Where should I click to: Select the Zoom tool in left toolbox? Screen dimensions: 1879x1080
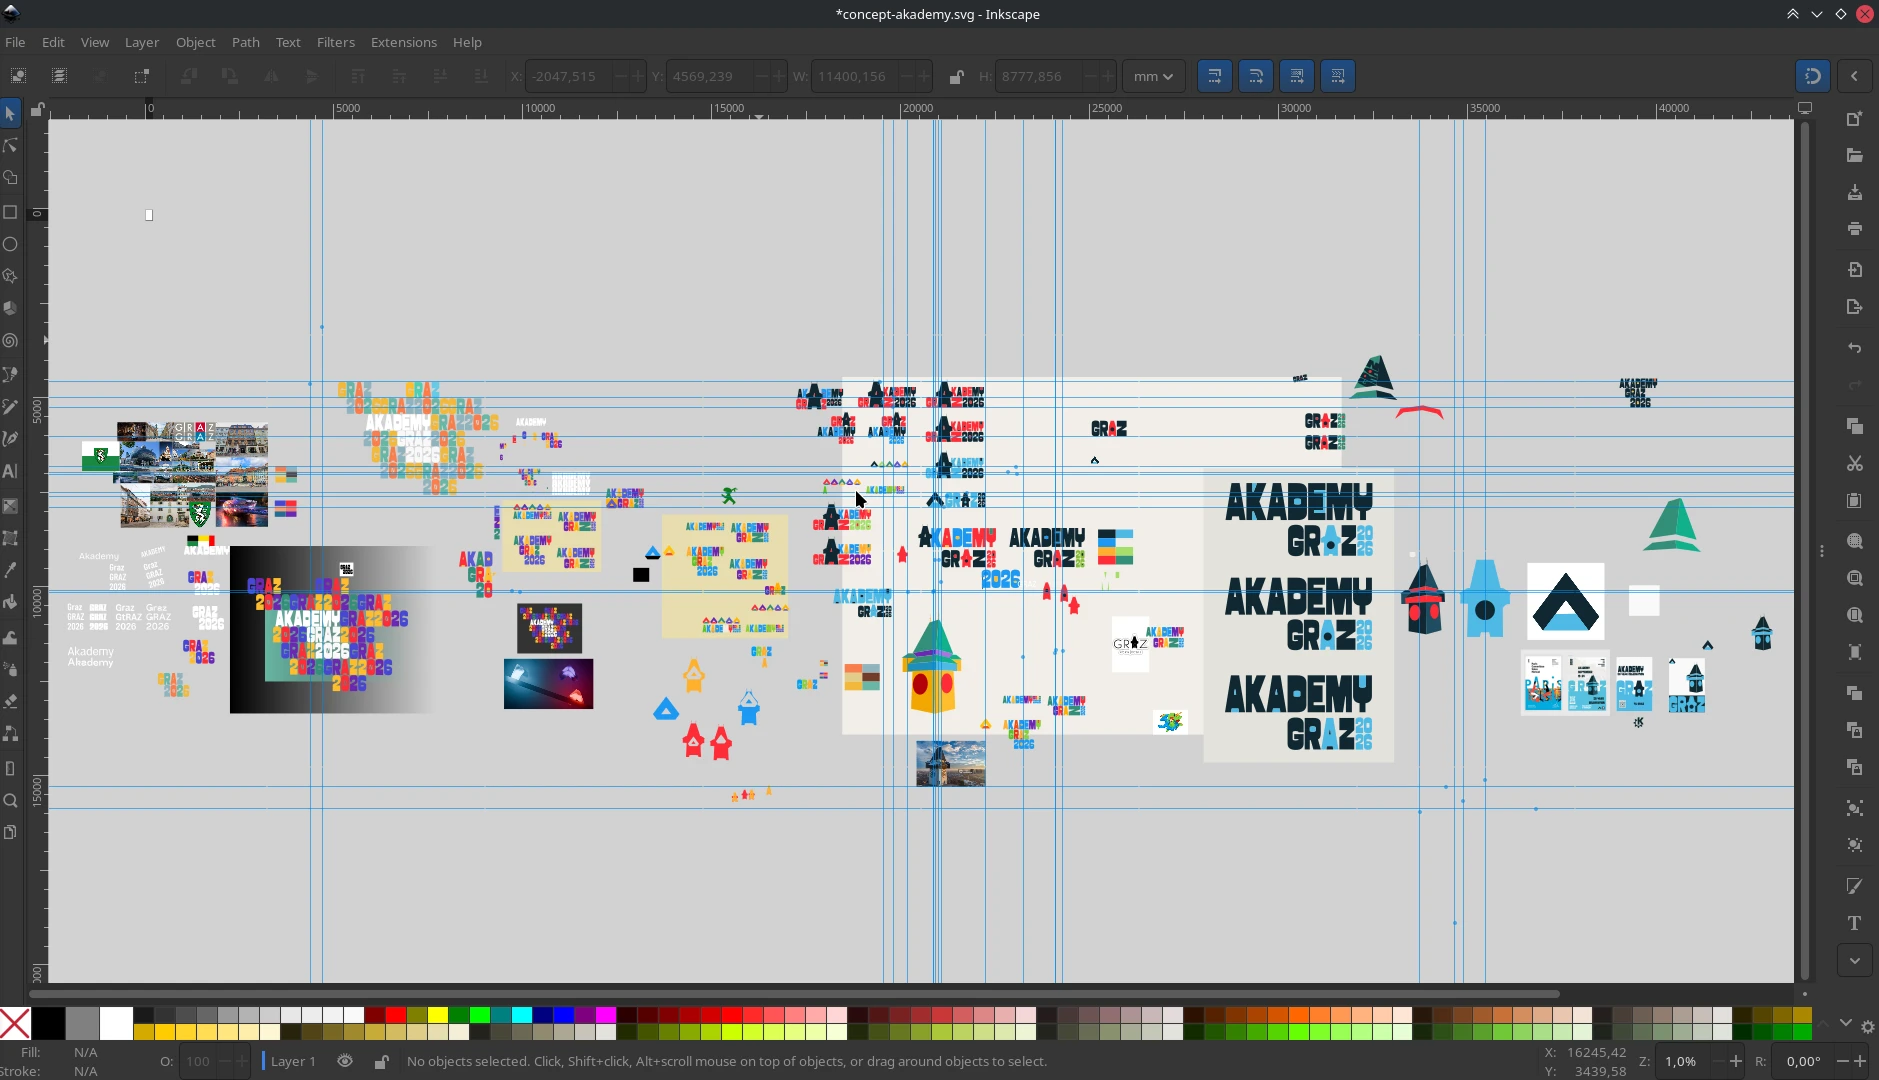(x=10, y=800)
